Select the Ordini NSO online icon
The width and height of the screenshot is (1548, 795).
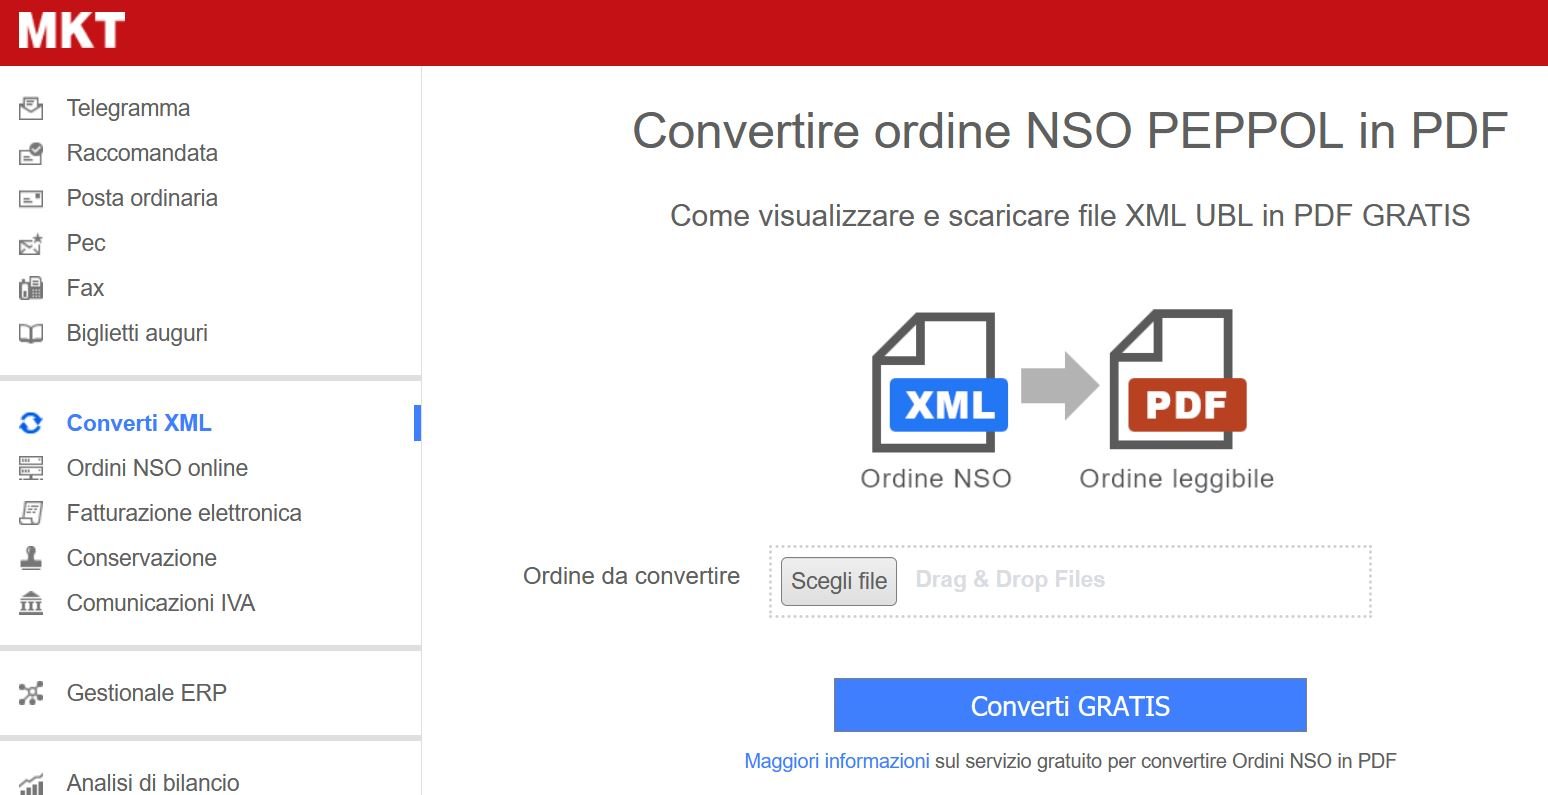click(x=30, y=467)
